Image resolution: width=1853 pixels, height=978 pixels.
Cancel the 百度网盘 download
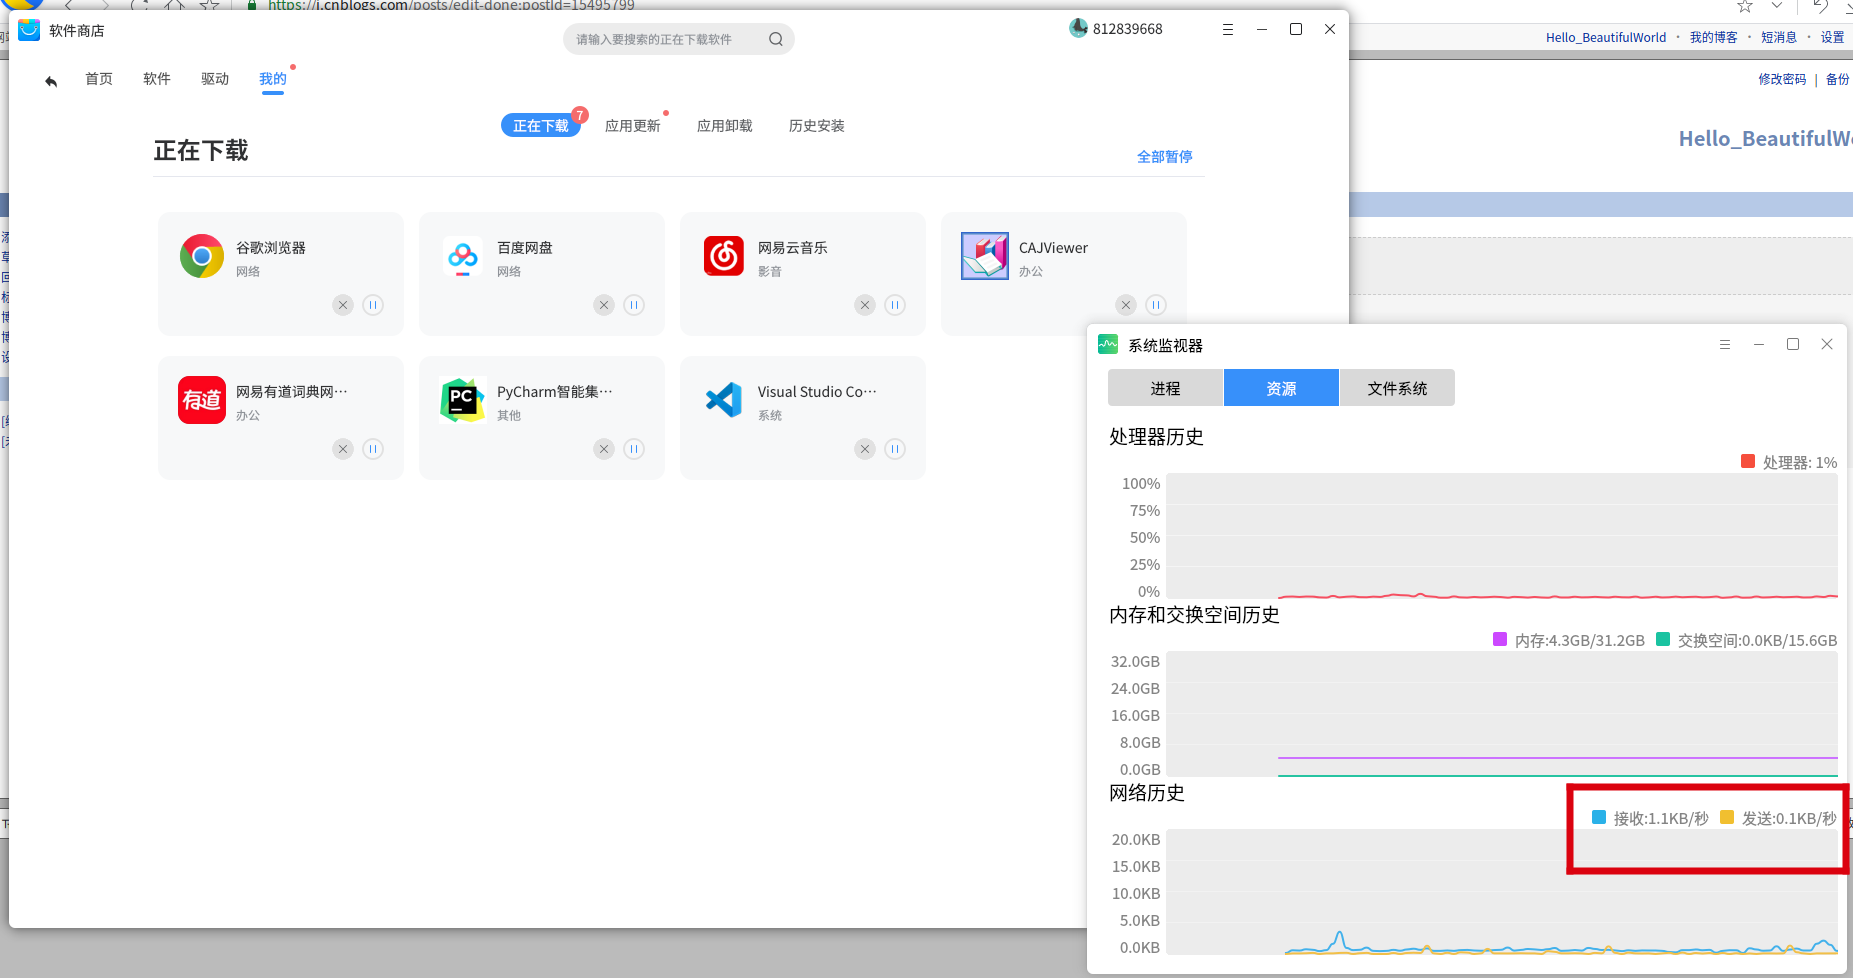pos(604,305)
